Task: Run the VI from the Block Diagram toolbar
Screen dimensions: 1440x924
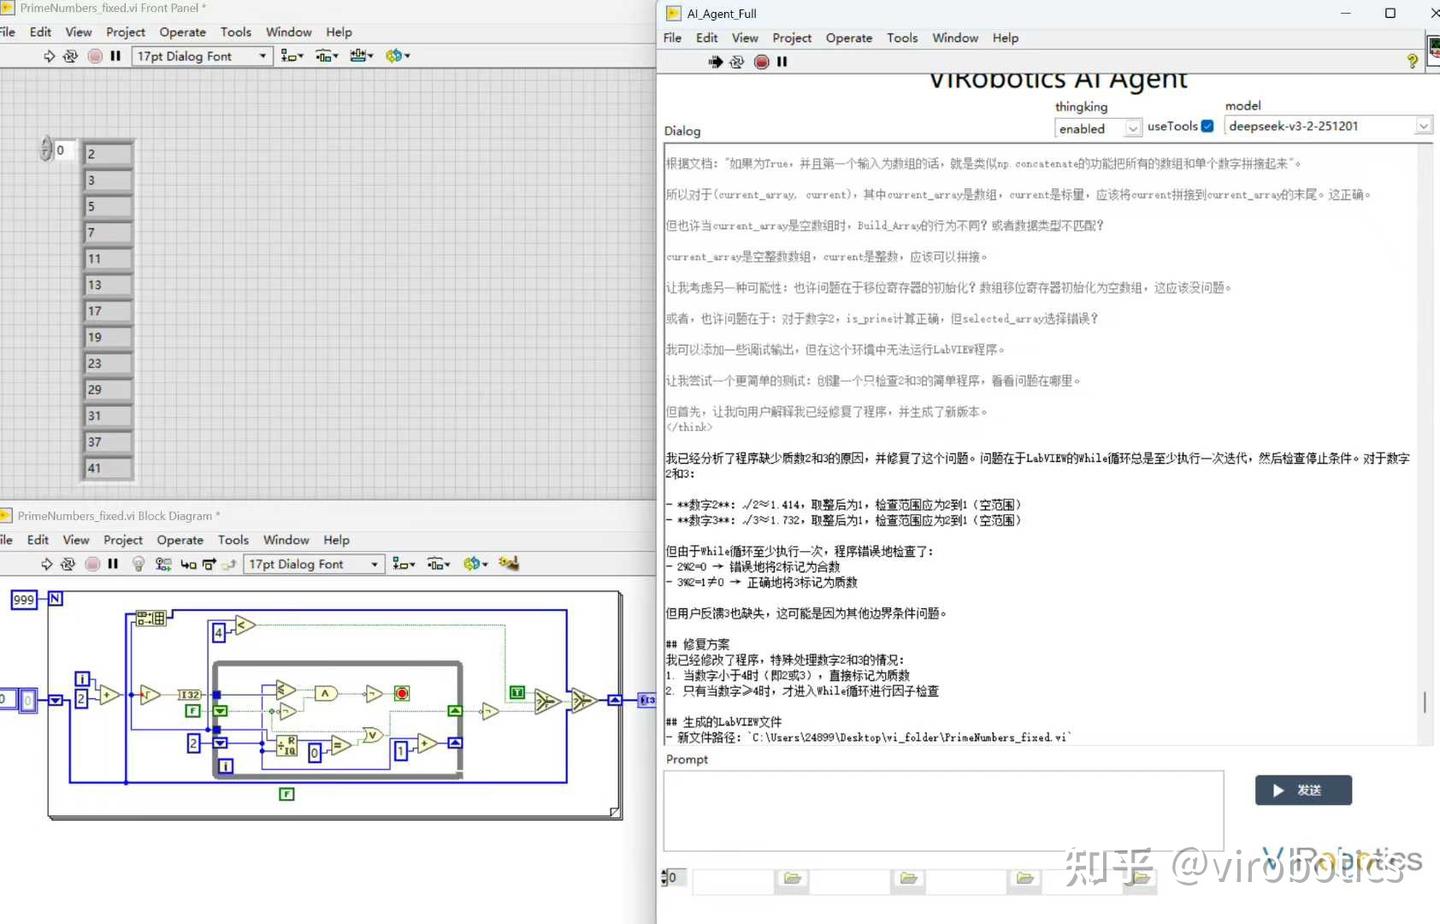Action: [47, 564]
